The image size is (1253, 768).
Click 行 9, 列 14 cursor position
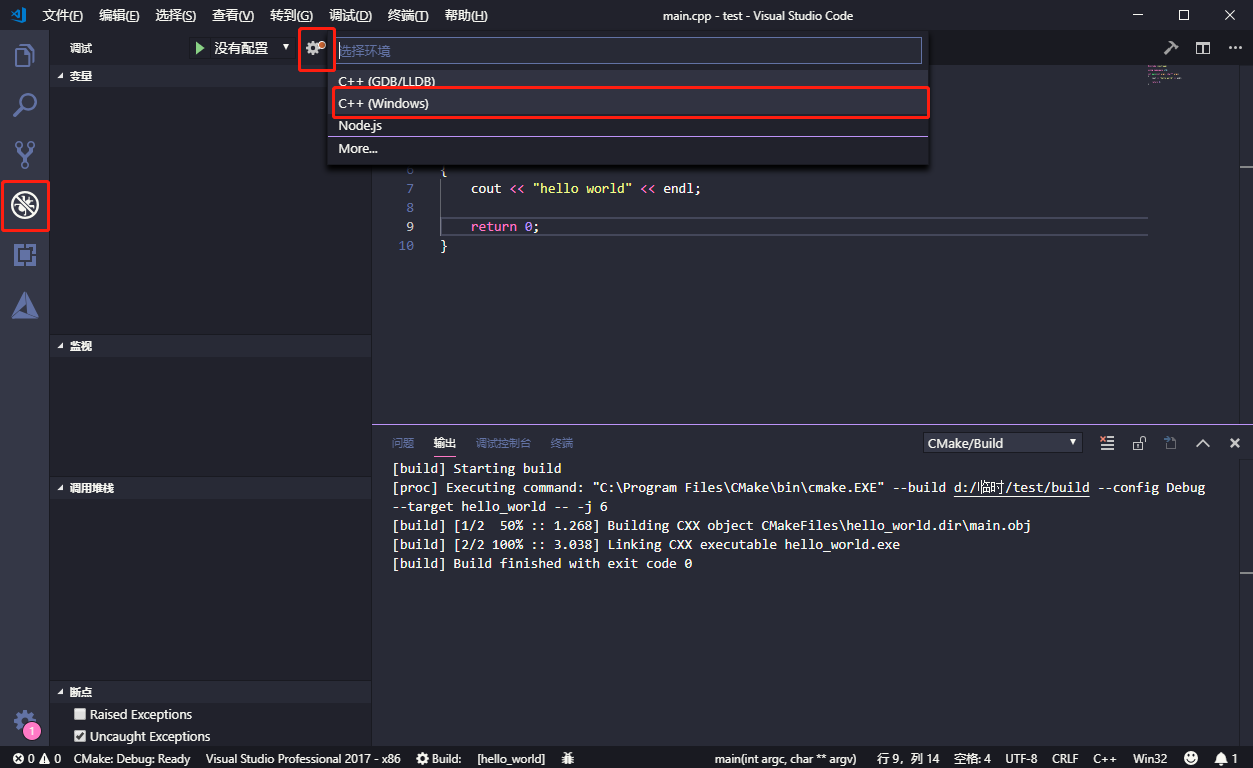(908, 759)
